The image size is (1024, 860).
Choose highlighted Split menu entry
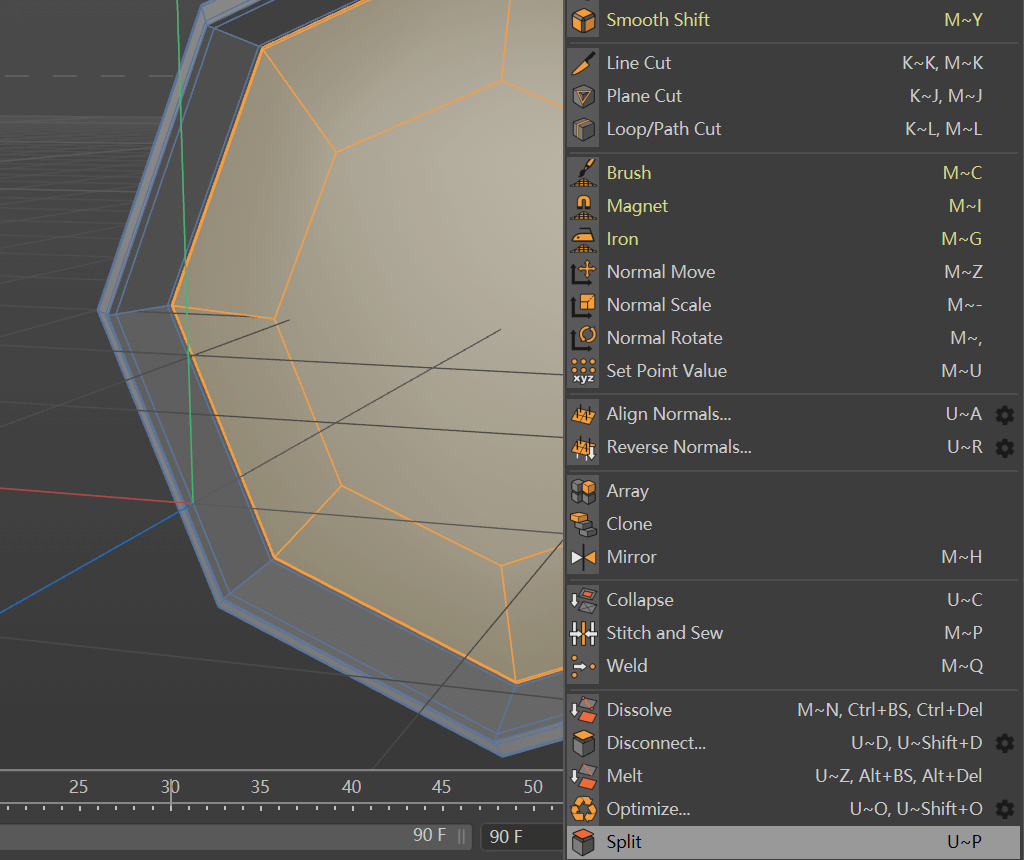point(793,842)
